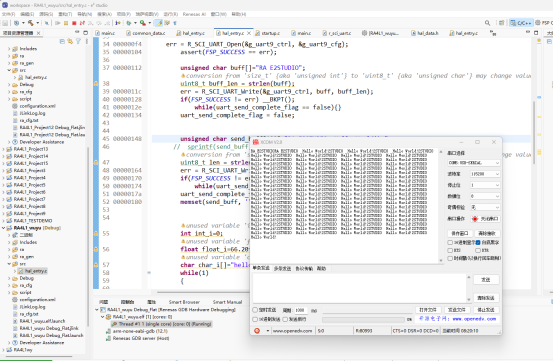The height and width of the screenshot is (361, 554).
Task: Click the collapse-all icon in the project explorer
Action: [x=62, y=41]
